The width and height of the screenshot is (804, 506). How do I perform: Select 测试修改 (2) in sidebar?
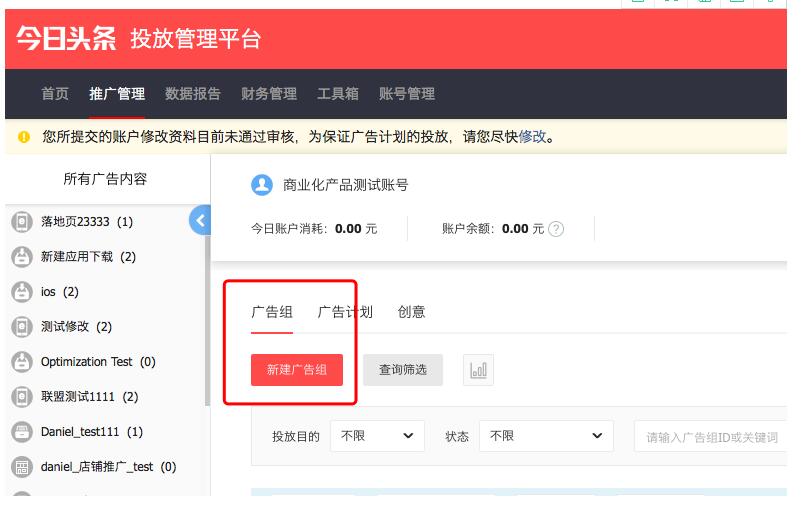tap(76, 327)
